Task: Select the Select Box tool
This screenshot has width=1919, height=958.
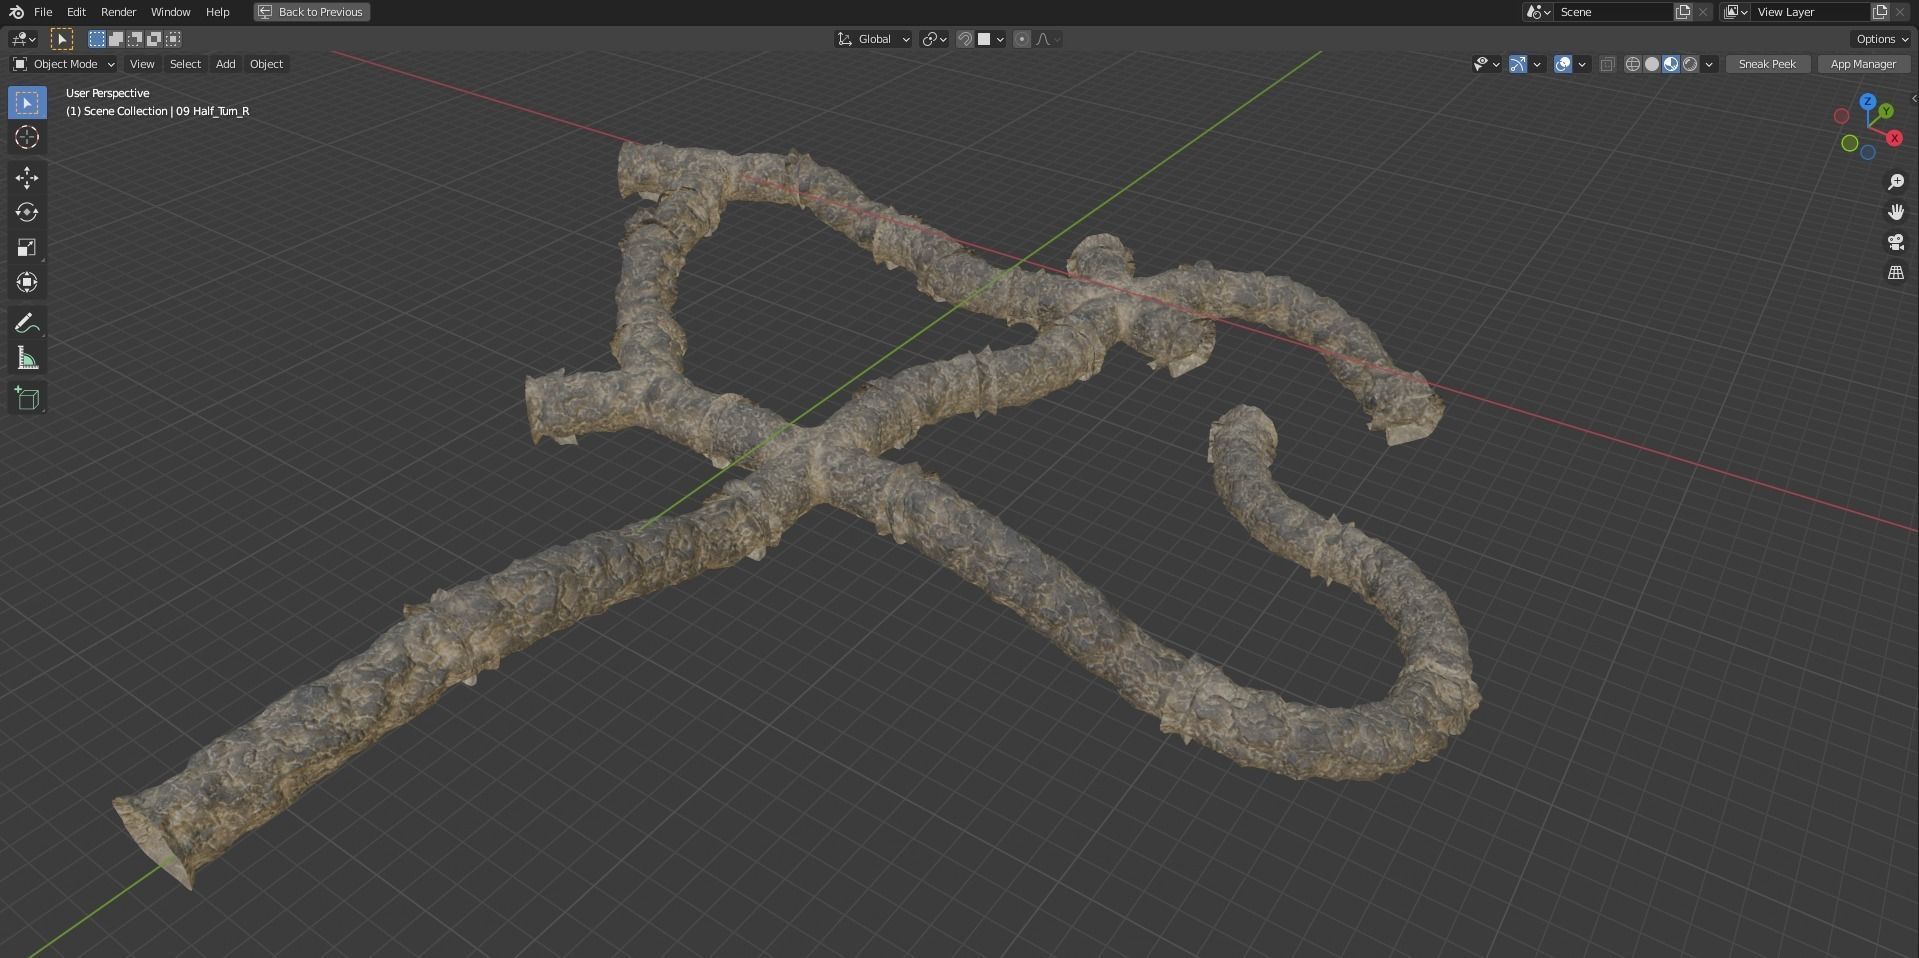Action: click(27, 103)
